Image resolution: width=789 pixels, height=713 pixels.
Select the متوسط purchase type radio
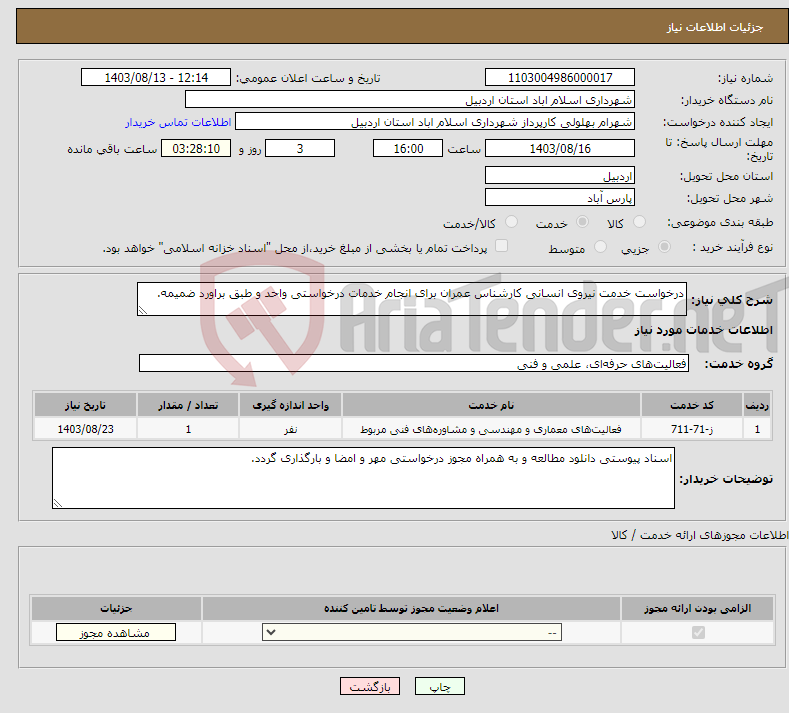600,247
